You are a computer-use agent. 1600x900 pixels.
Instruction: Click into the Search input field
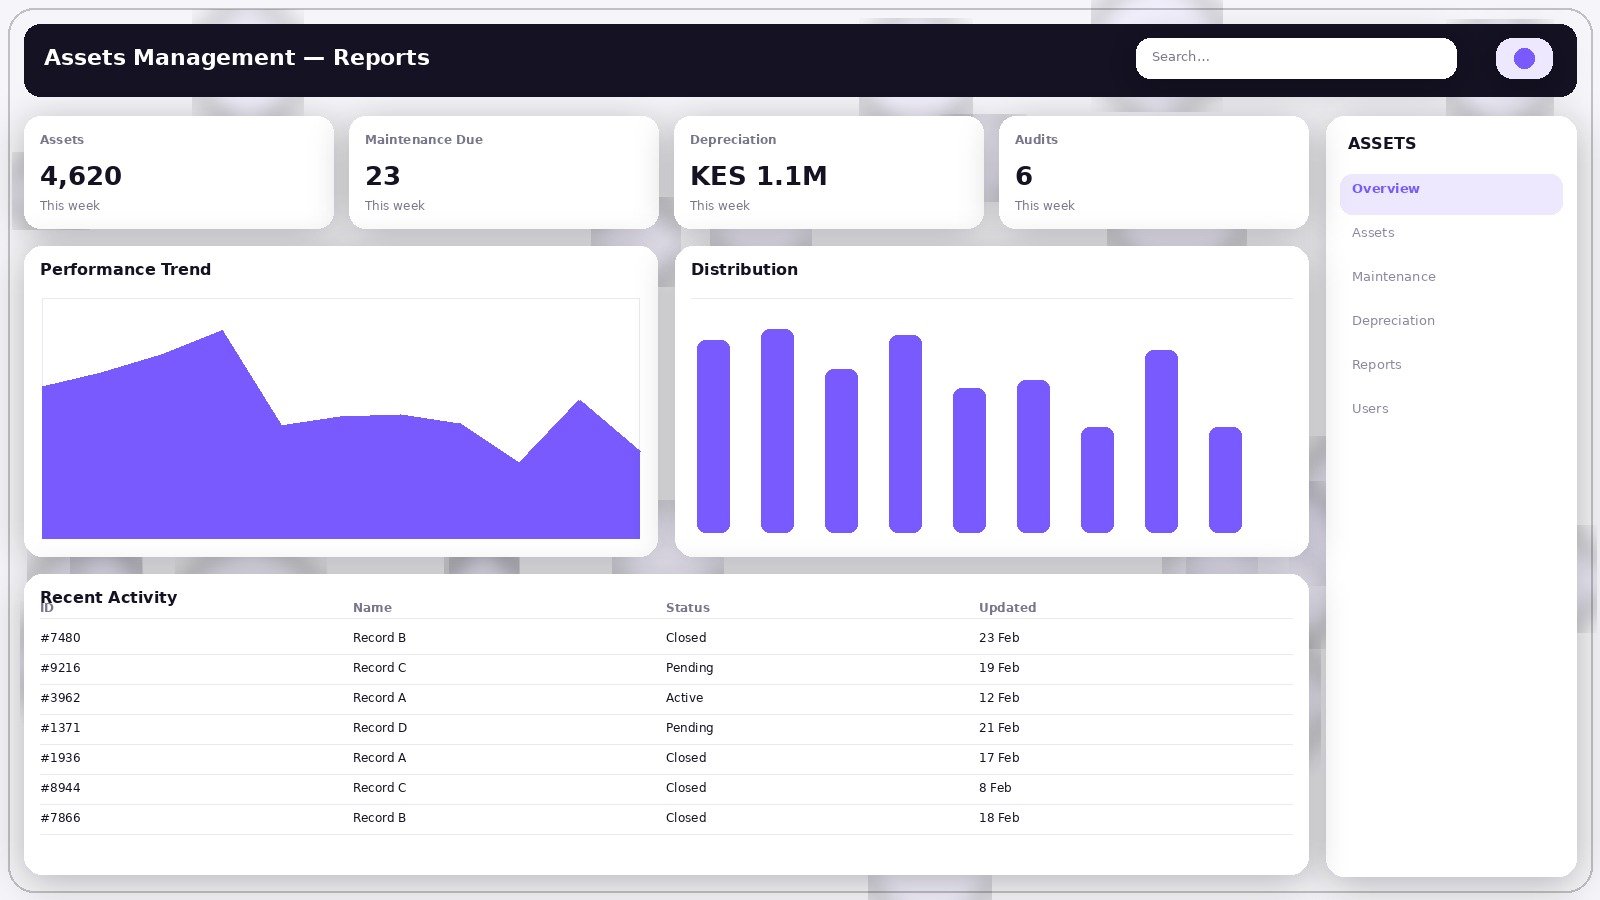tap(1295, 58)
